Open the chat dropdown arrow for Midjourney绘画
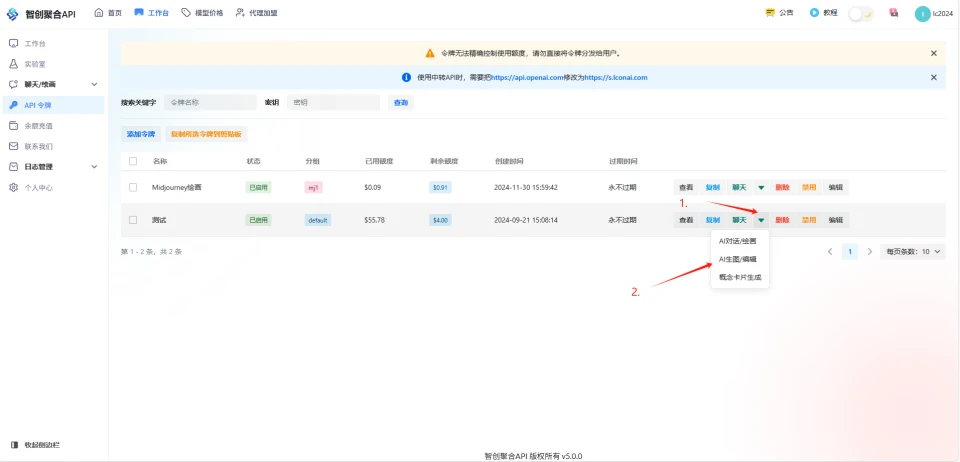The width and height of the screenshot is (960, 462). (761, 187)
